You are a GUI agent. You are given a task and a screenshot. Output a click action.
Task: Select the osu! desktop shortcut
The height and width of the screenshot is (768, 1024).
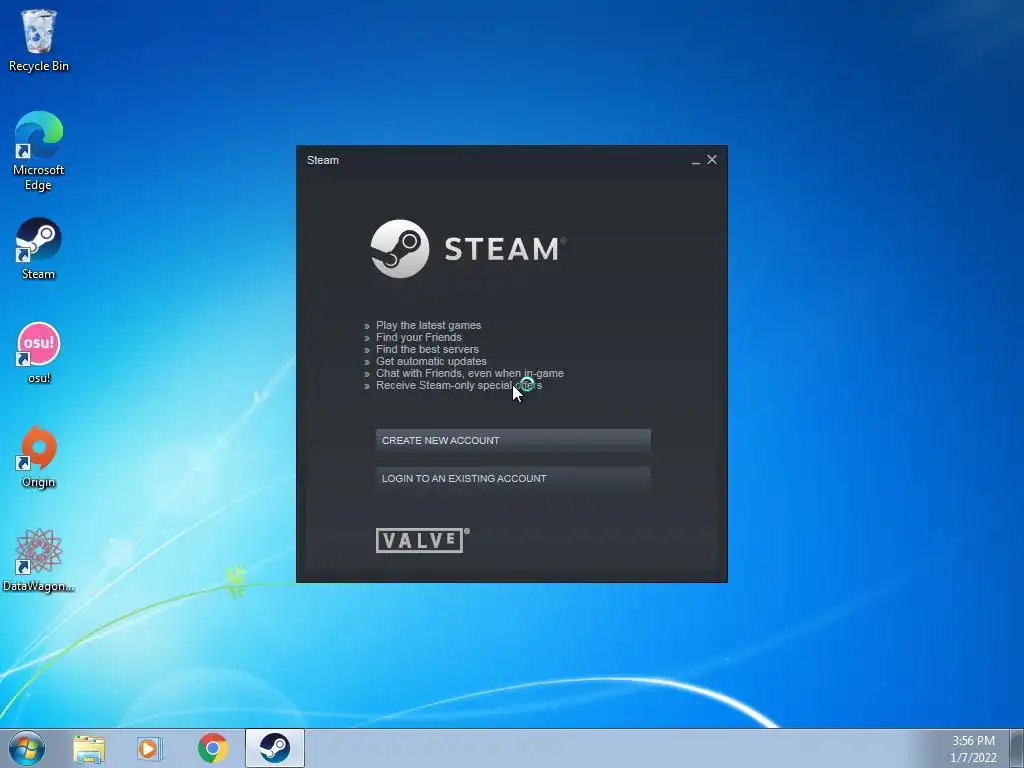tap(39, 353)
